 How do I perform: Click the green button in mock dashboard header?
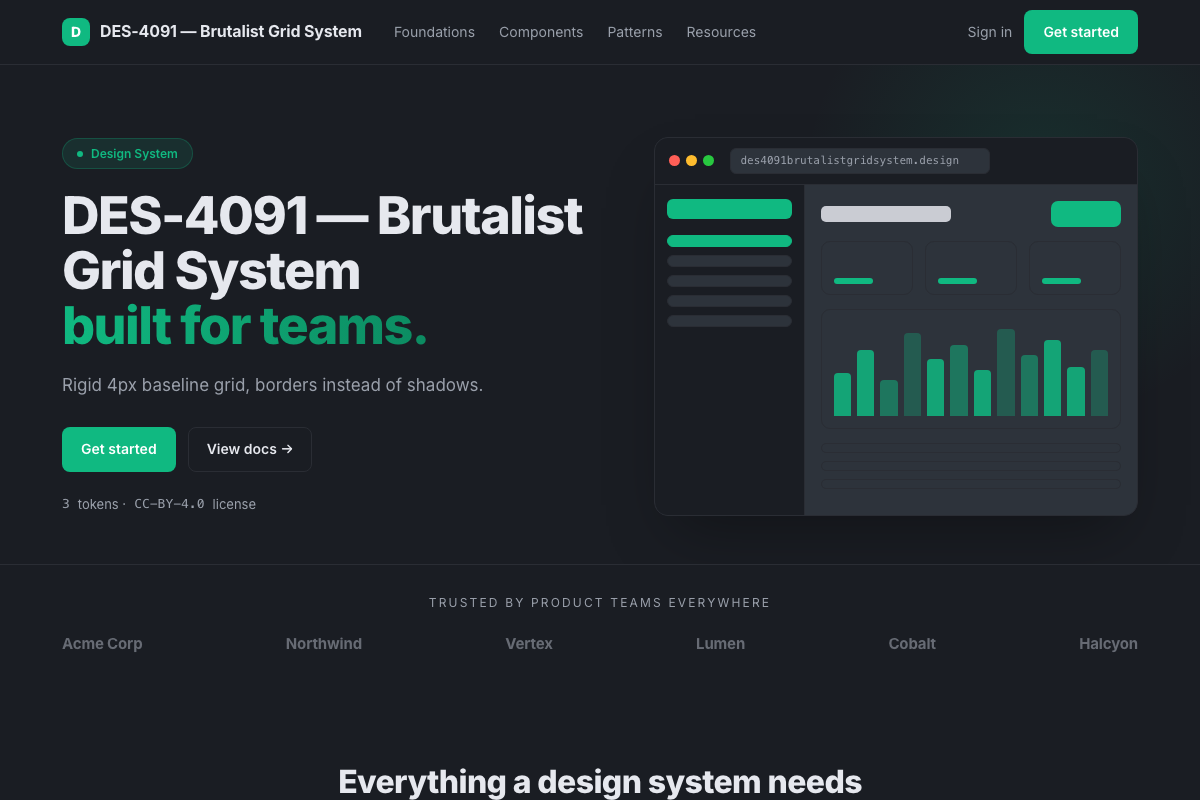click(x=1086, y=214)
